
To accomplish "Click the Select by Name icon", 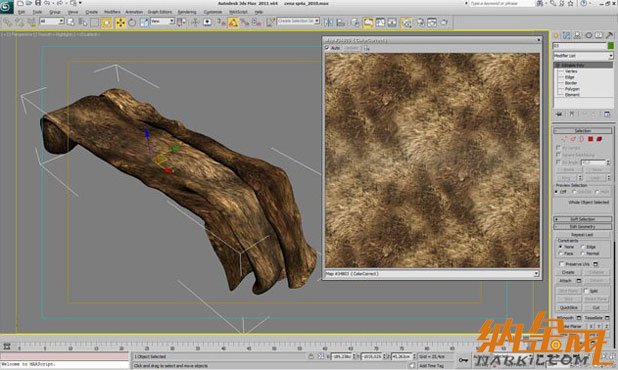I will 82,22.
